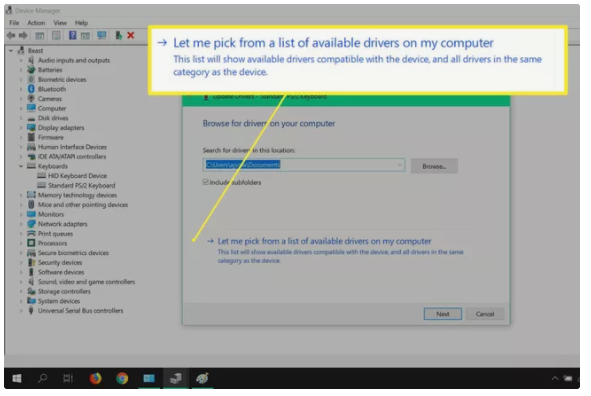Select the Batteries category icon
591x396 pixels.
[x=31, y=70]
